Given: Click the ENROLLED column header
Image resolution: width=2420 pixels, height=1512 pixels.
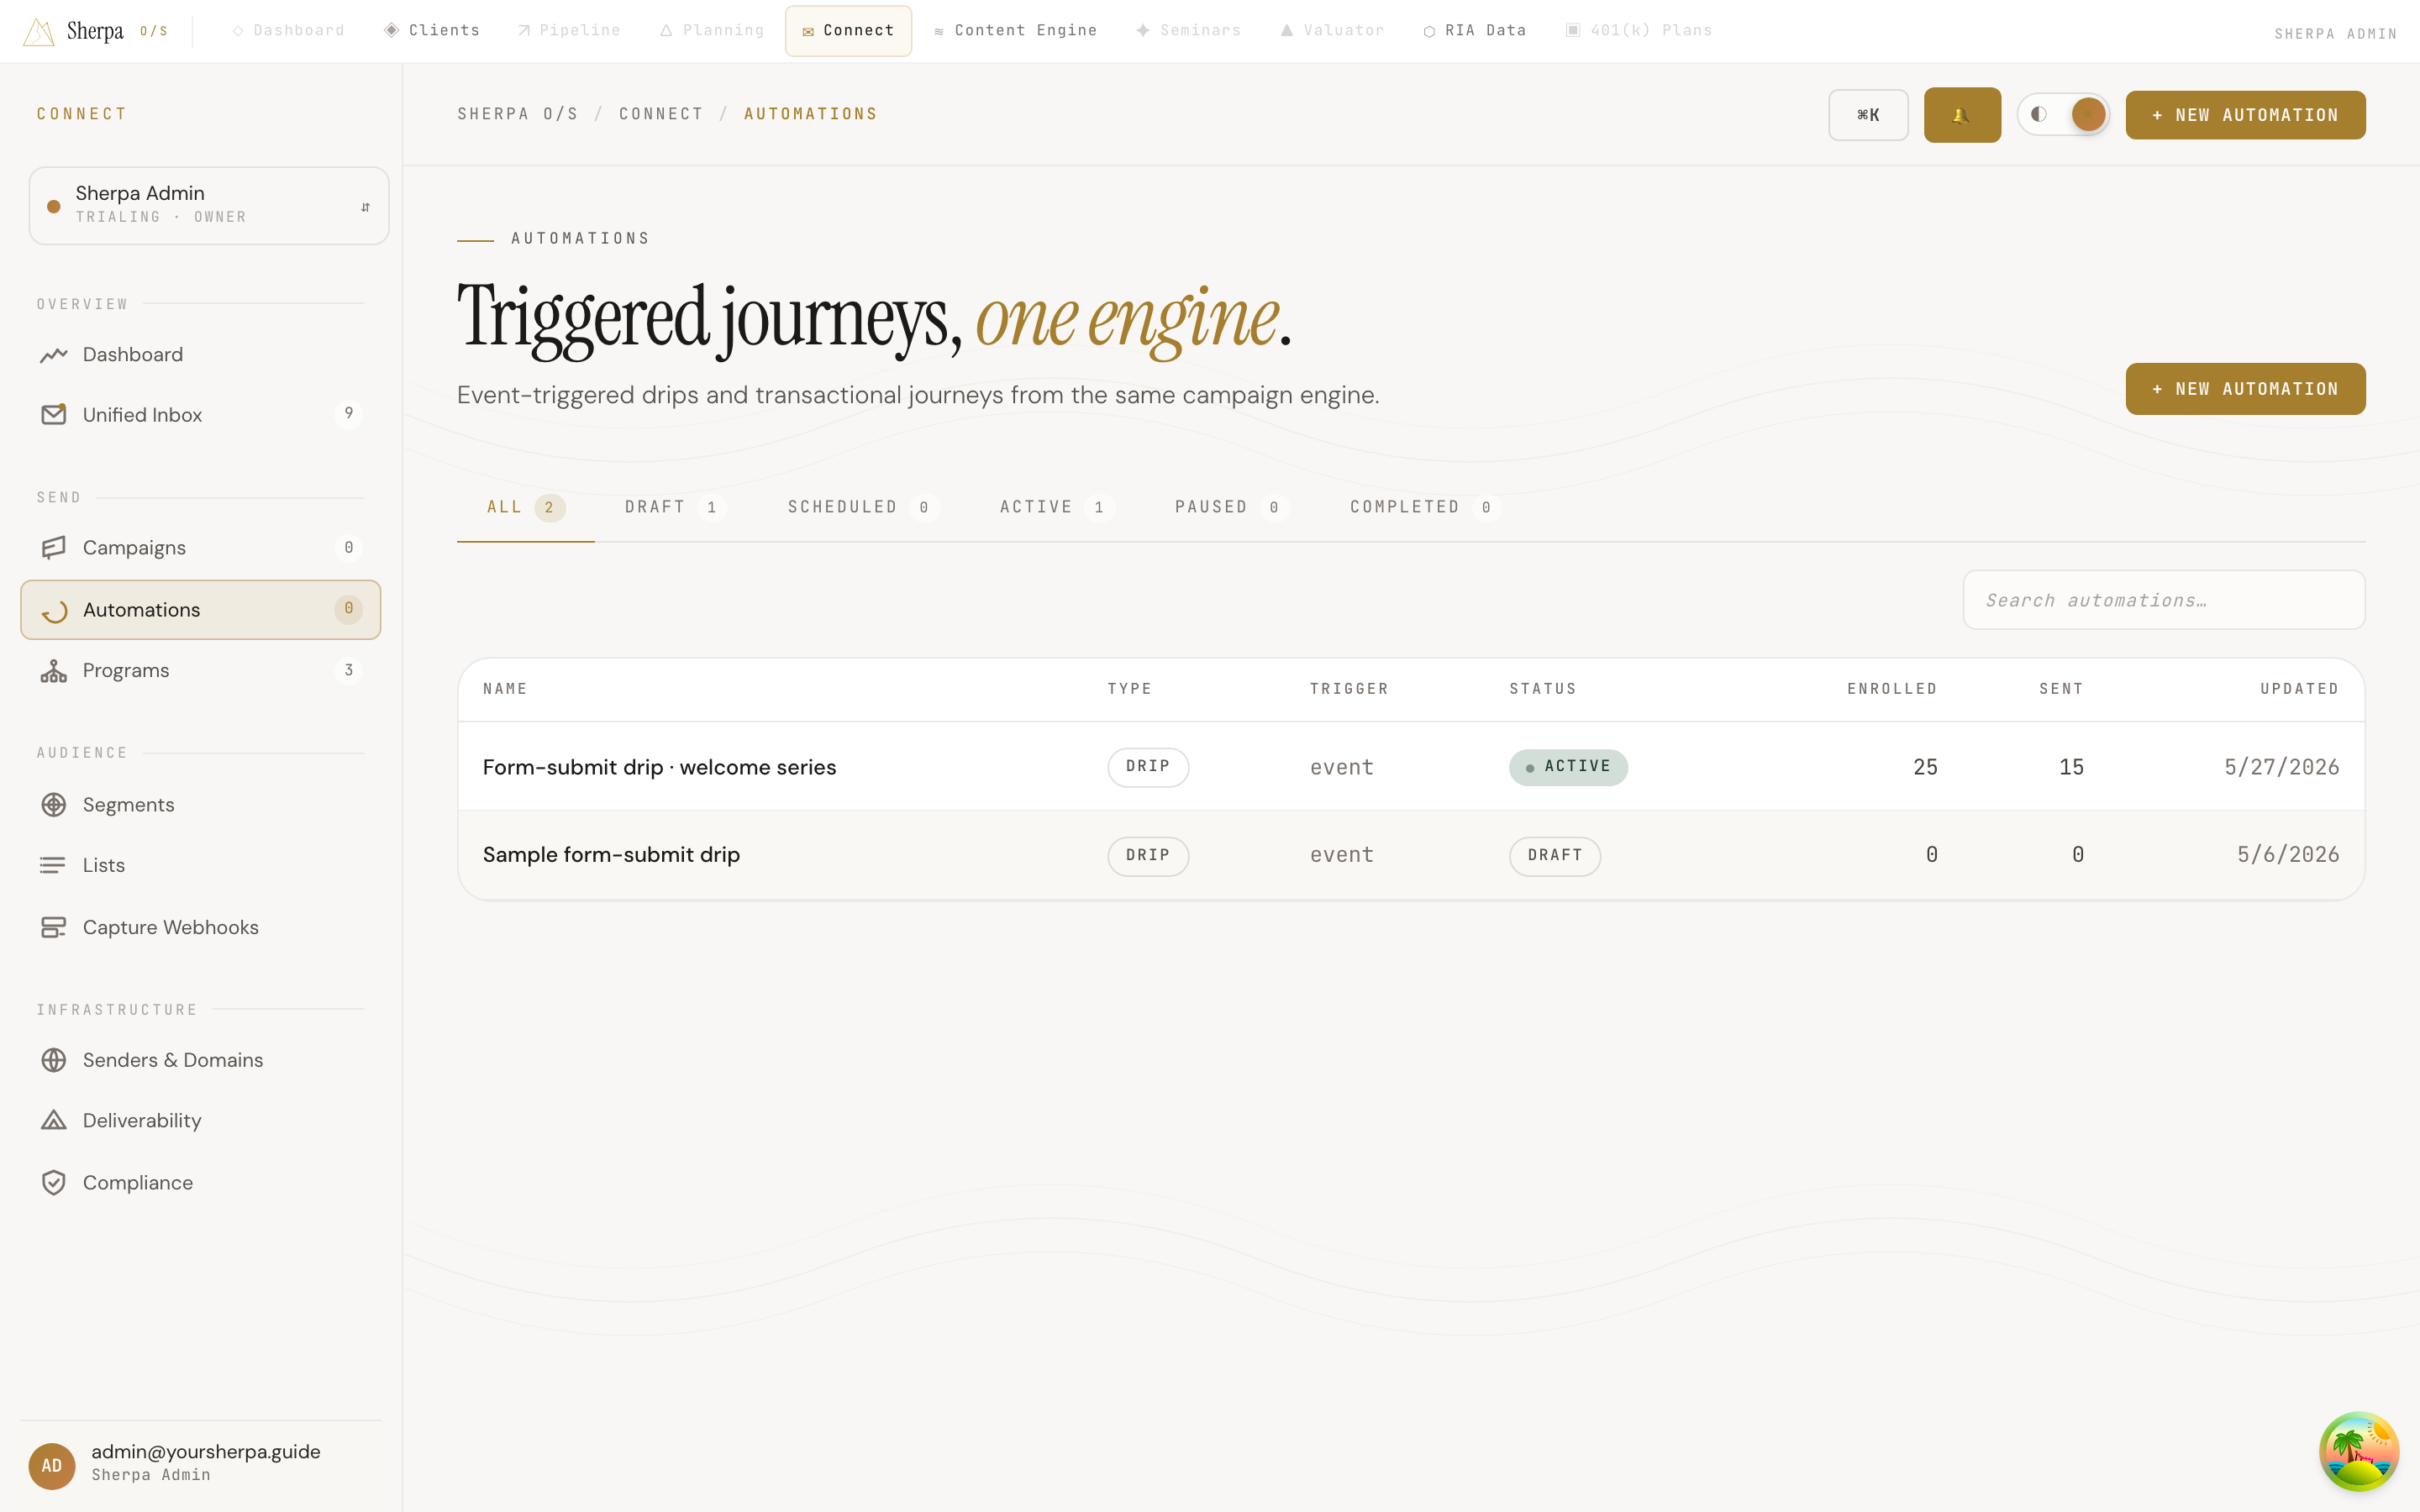Looking at the screenshot, I should (x=1892, y=689).
